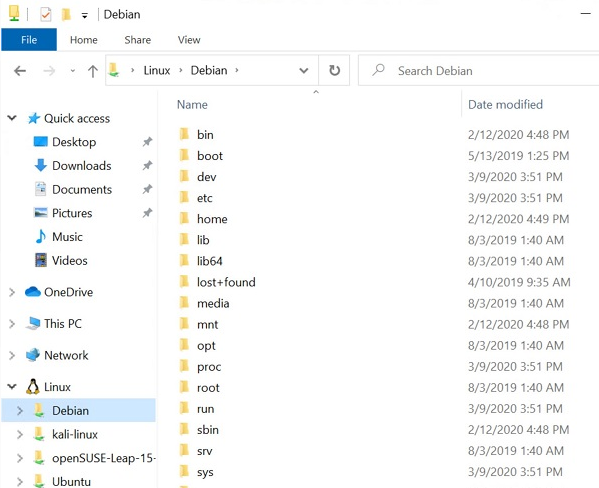Click Linux in the address bar

click(x=157, y=70)
